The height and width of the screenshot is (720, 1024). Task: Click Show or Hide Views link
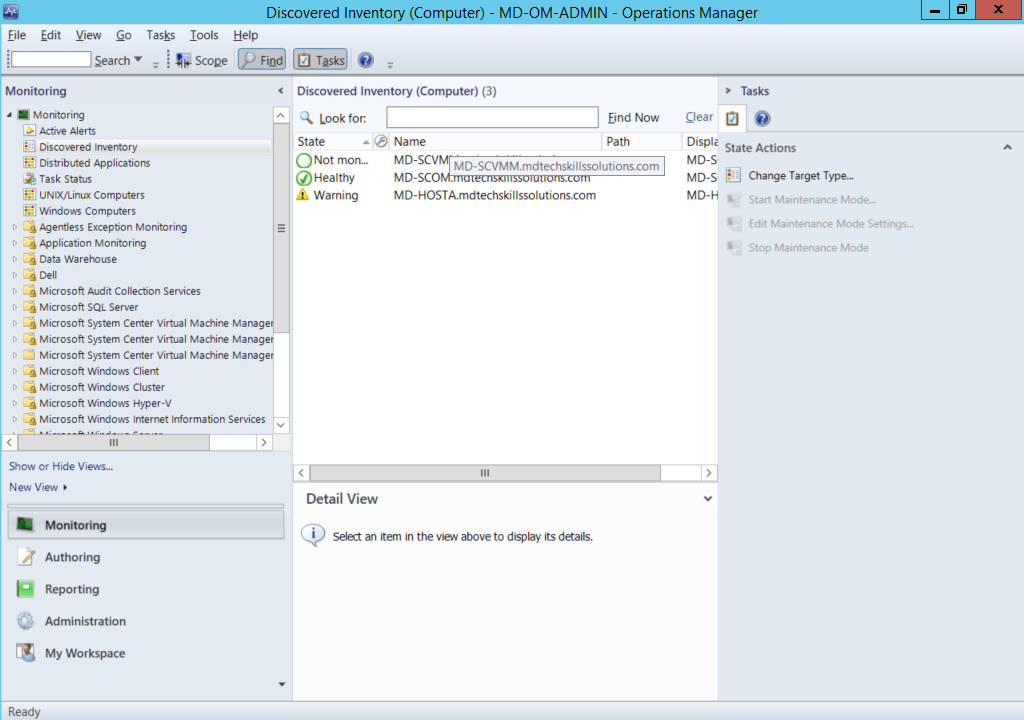point(61,466)
